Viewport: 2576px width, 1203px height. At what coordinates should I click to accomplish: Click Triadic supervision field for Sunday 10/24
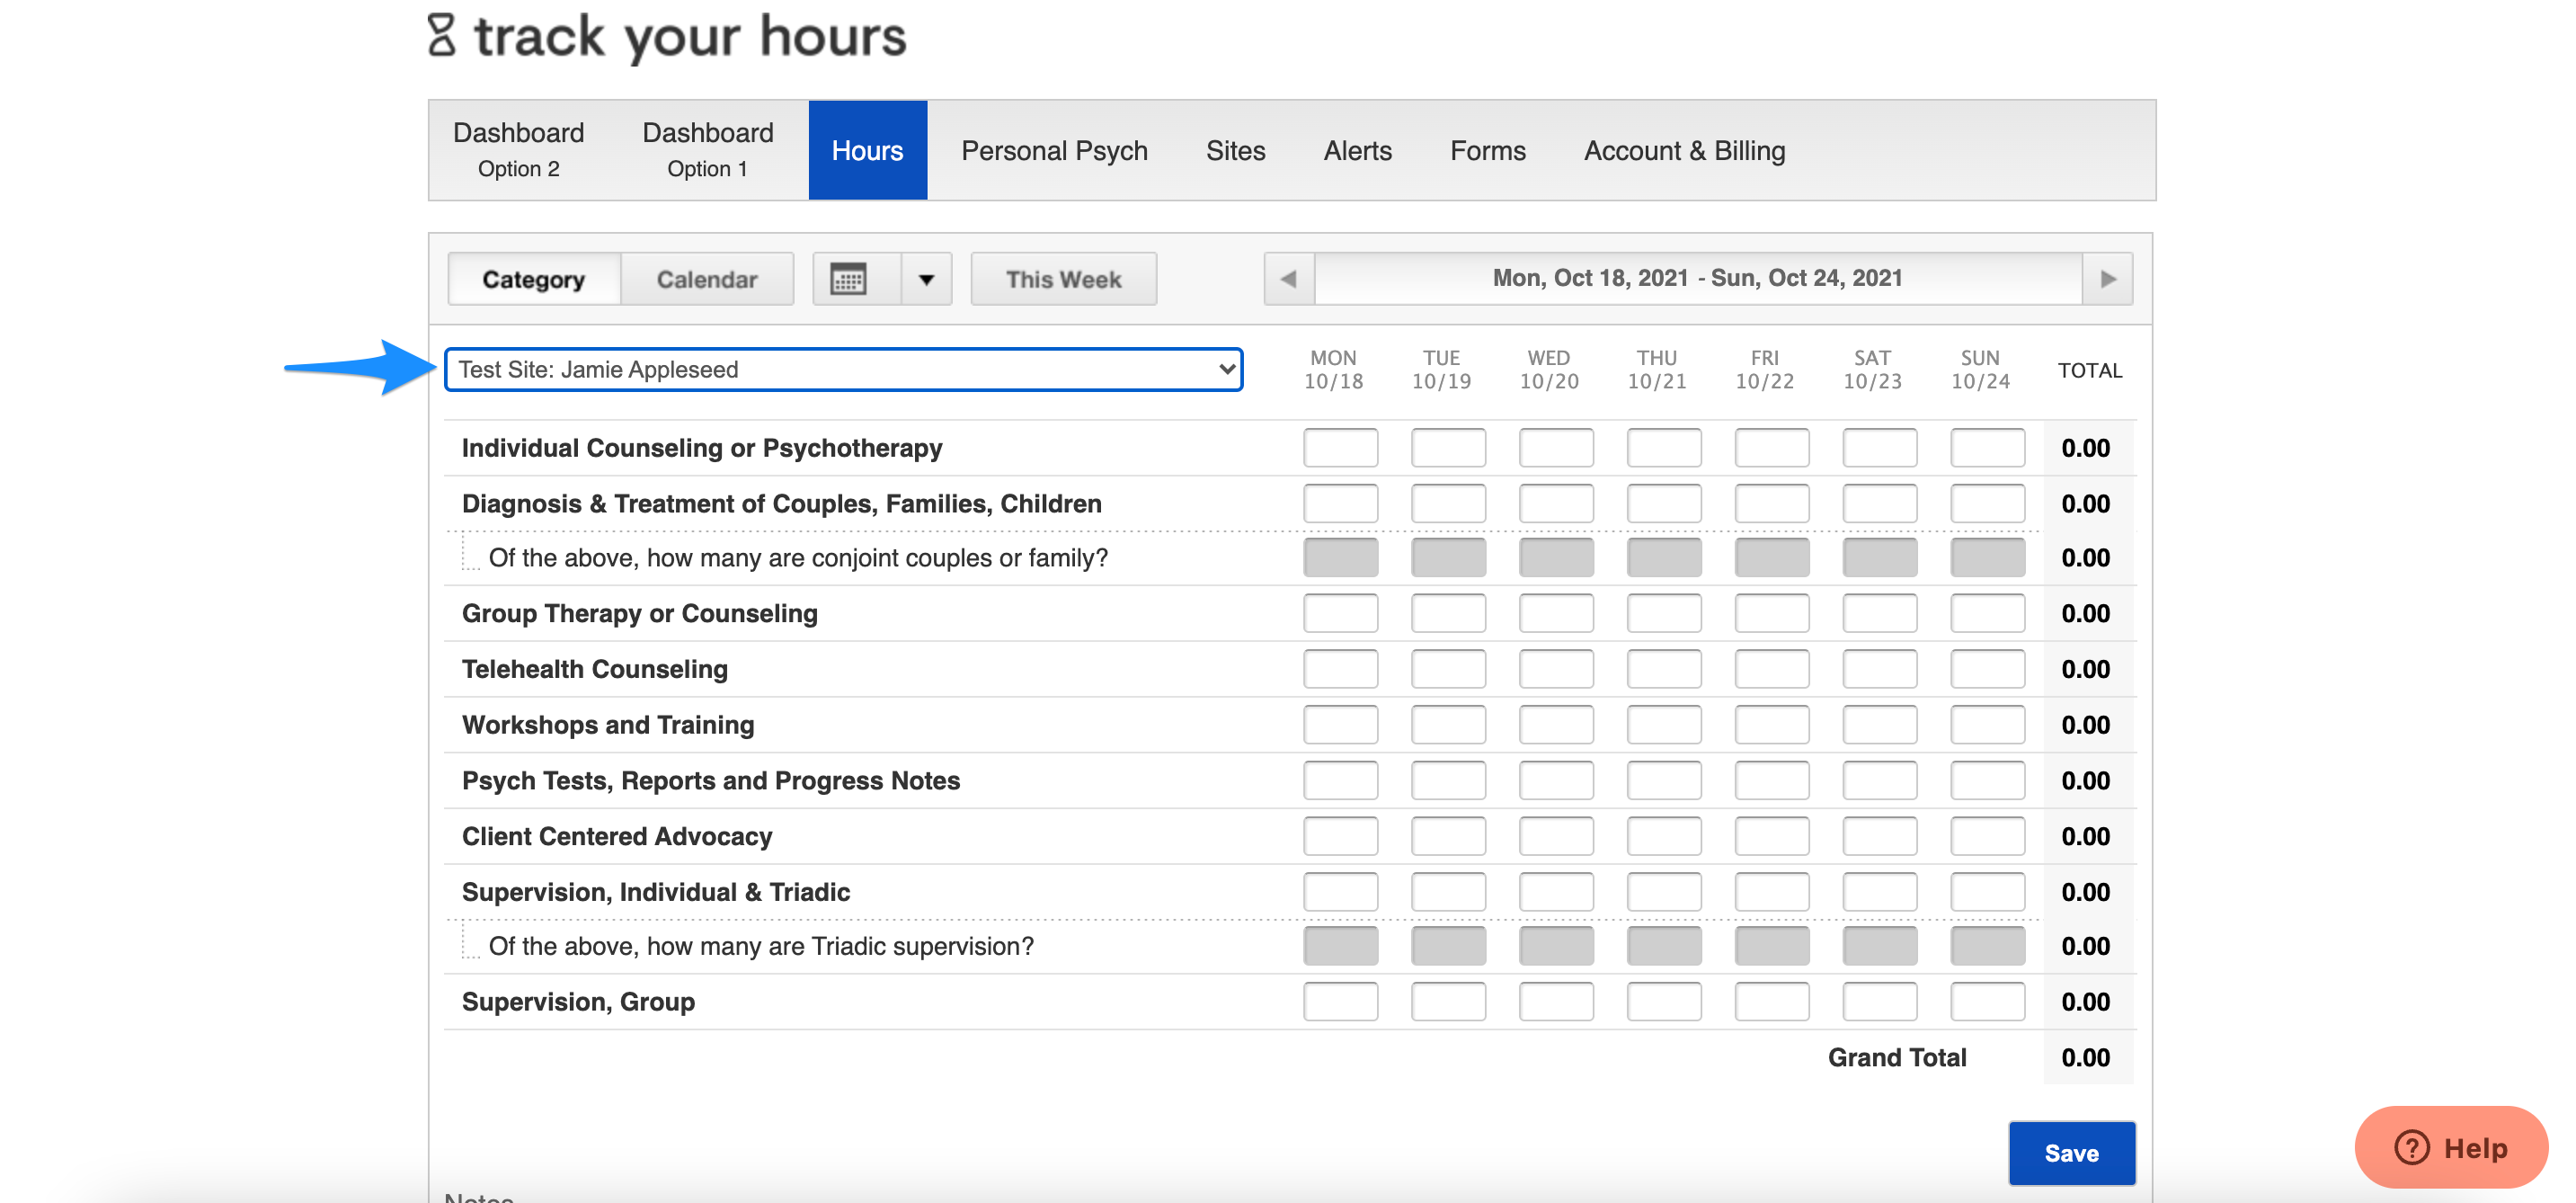[x=1988, y=946]
